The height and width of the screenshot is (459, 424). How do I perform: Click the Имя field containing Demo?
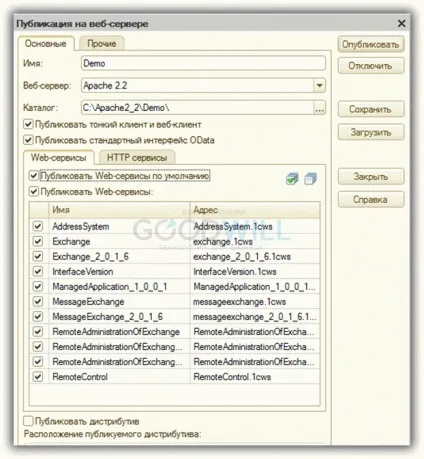coord(203,63)
